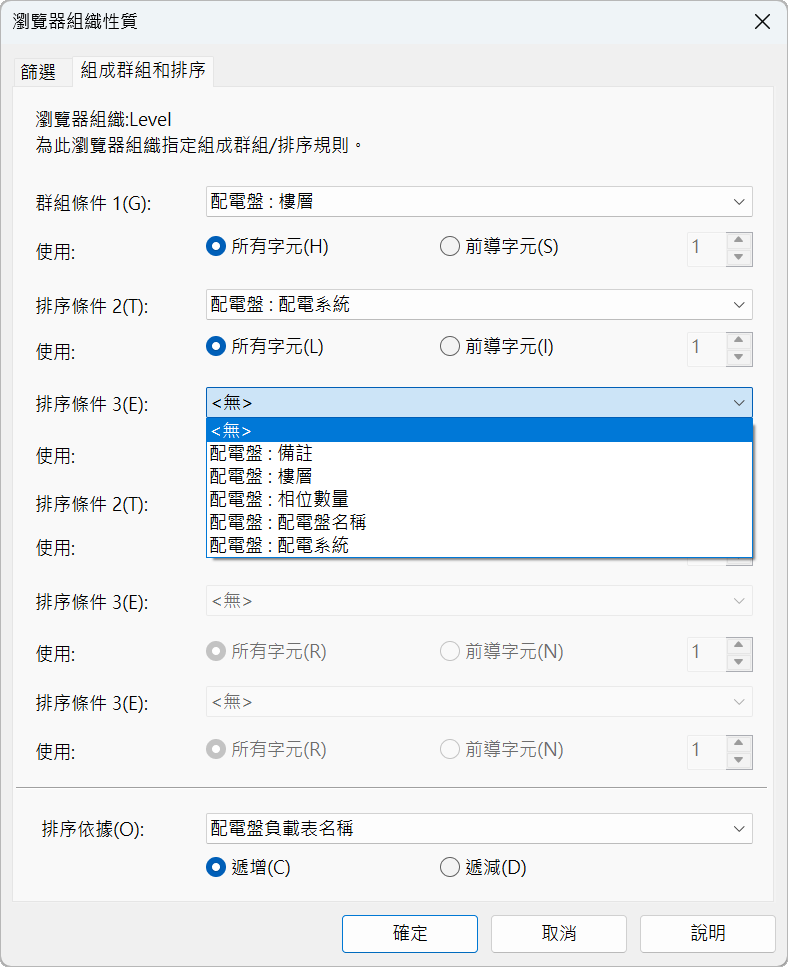This screenshot has width=788, height=967.
Task: Select 前導字元(I) radio button
Action: tap(497, 347)
